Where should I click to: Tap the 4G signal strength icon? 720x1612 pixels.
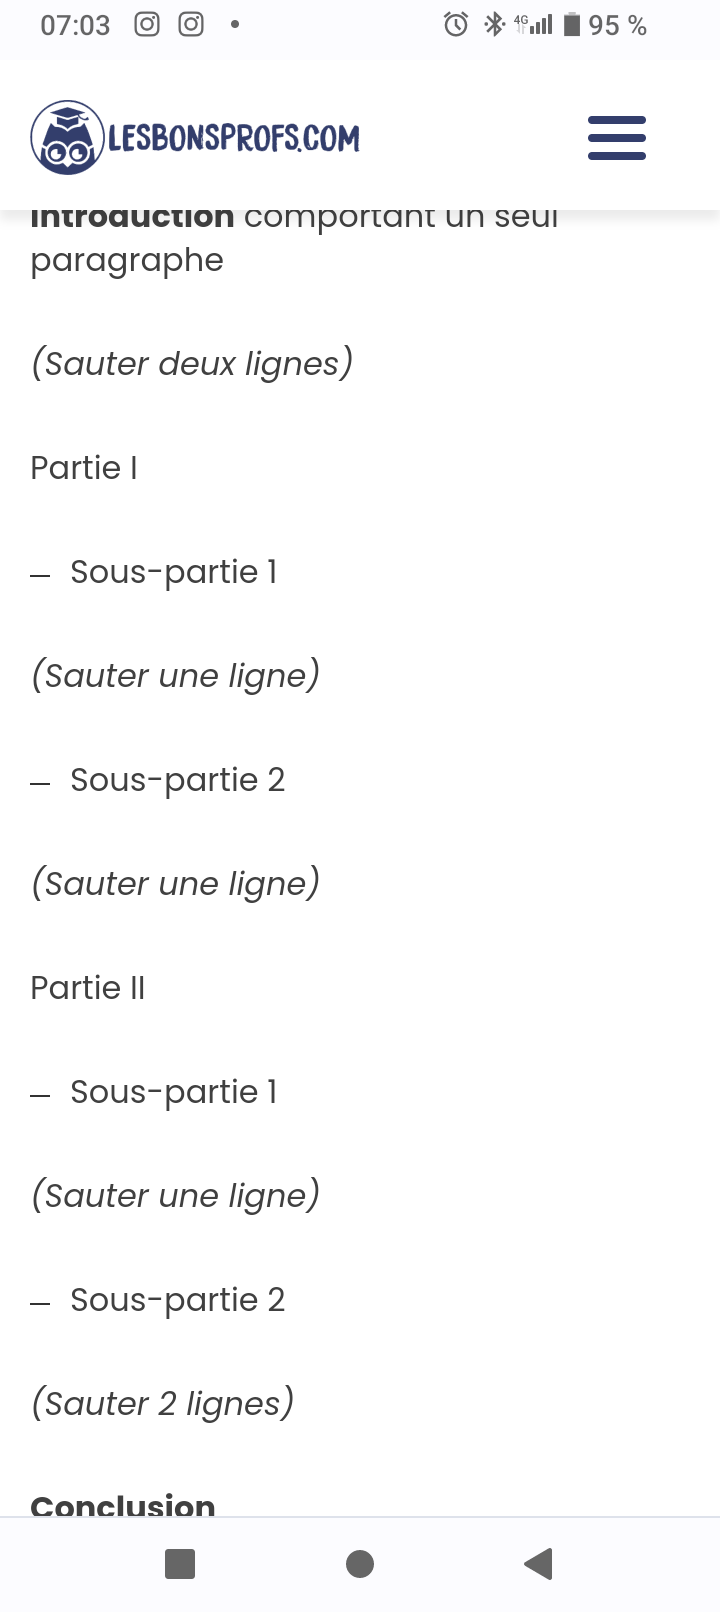tap(534, 24)
